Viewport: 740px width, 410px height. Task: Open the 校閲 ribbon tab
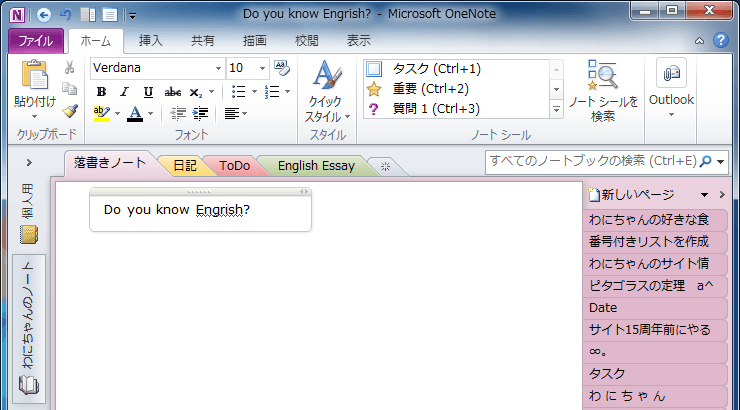pyautogui.click(x=307, y=41)
